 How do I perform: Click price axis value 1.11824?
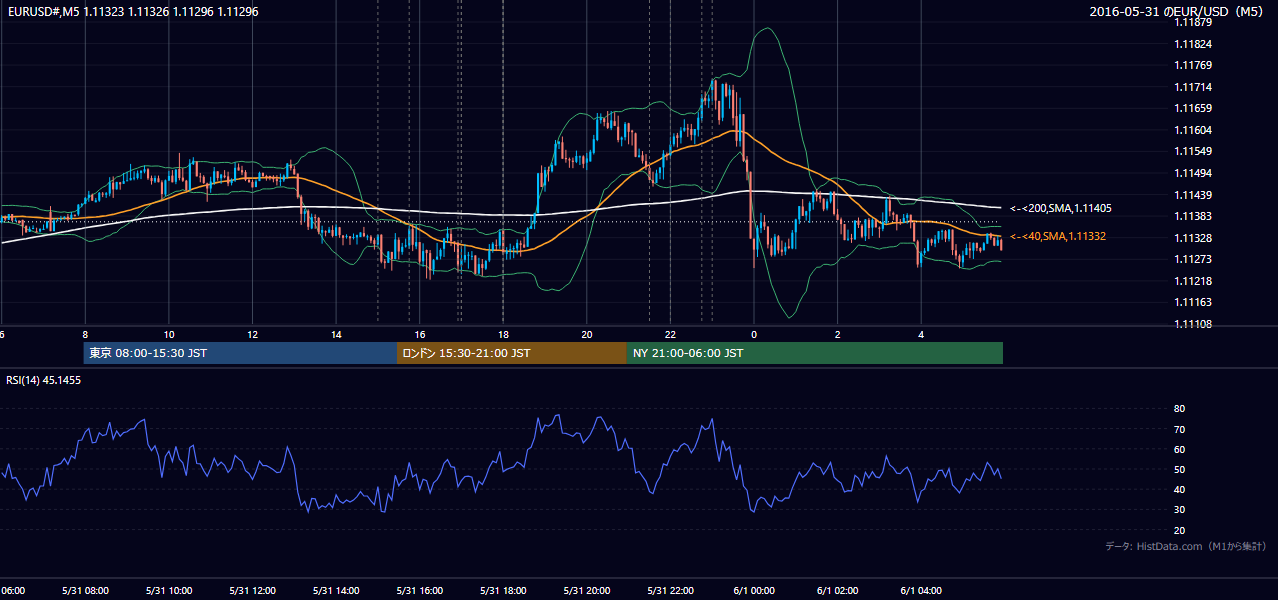pyautogui.click(x=1193, y=44)
